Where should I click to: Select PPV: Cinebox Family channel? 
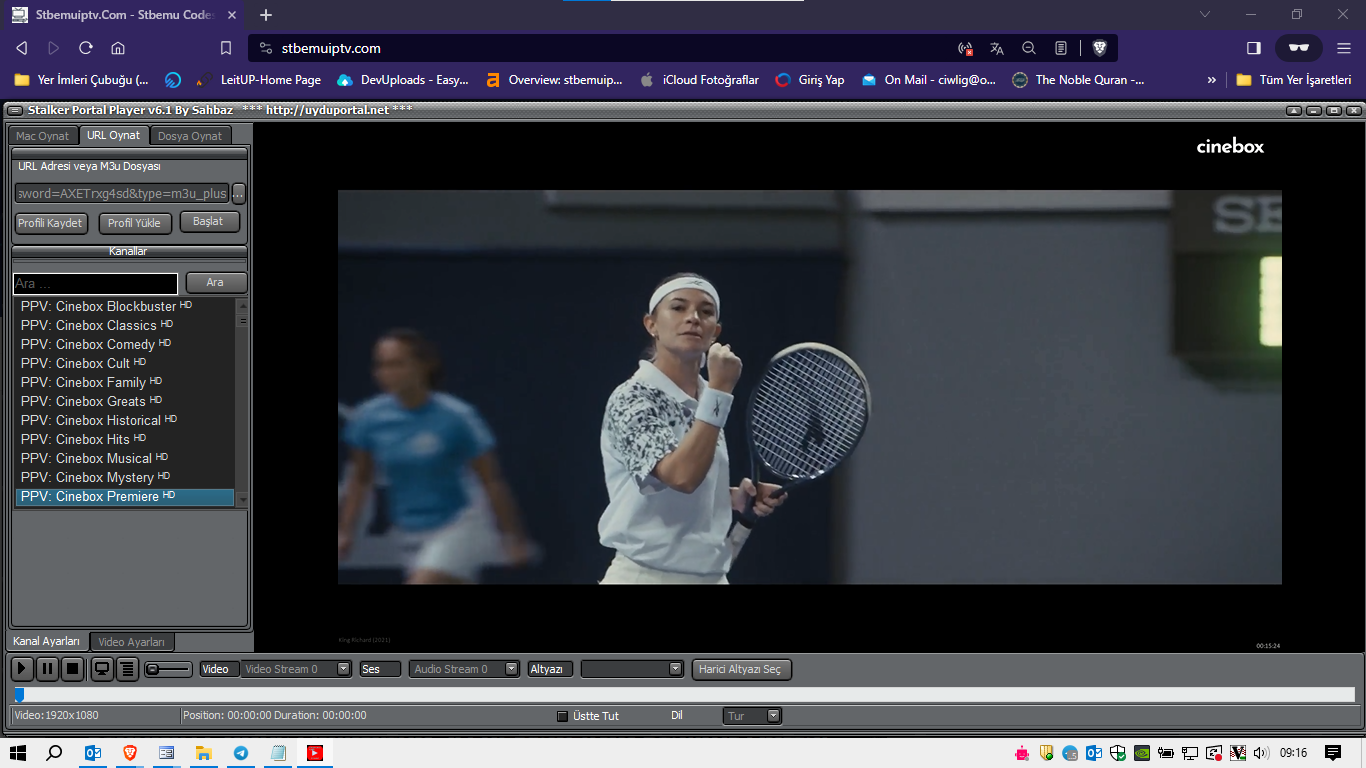coord(125,382)
